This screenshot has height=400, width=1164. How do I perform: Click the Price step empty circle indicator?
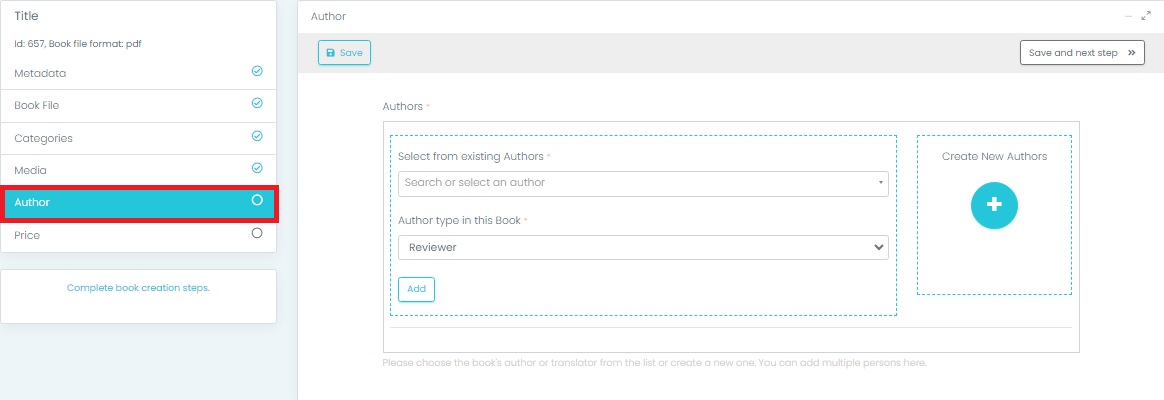(x=257, y=233)
